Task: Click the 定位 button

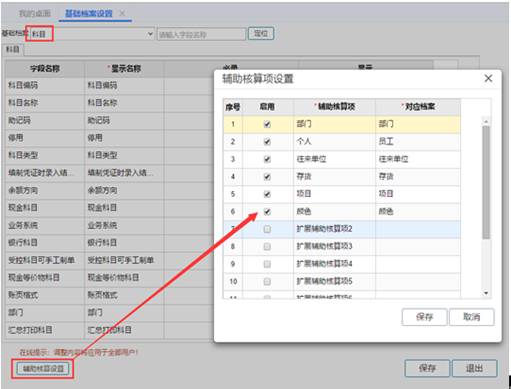Action: tap(261, 34)
